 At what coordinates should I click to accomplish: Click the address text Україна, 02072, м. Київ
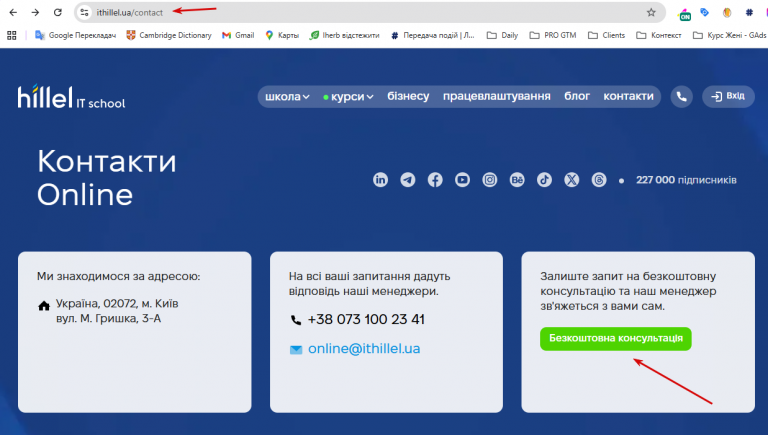pos(117,304)
